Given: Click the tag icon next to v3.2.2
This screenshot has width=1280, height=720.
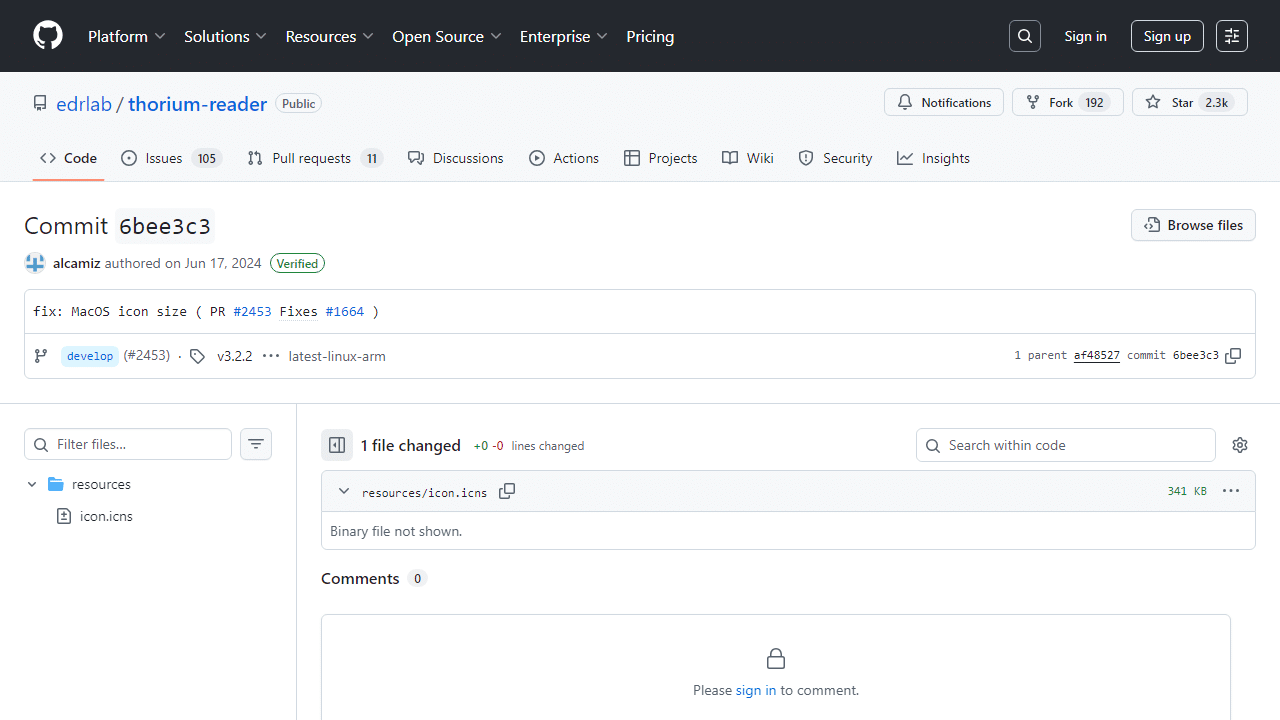Looking at the screenshot, I should click(198, 356).
